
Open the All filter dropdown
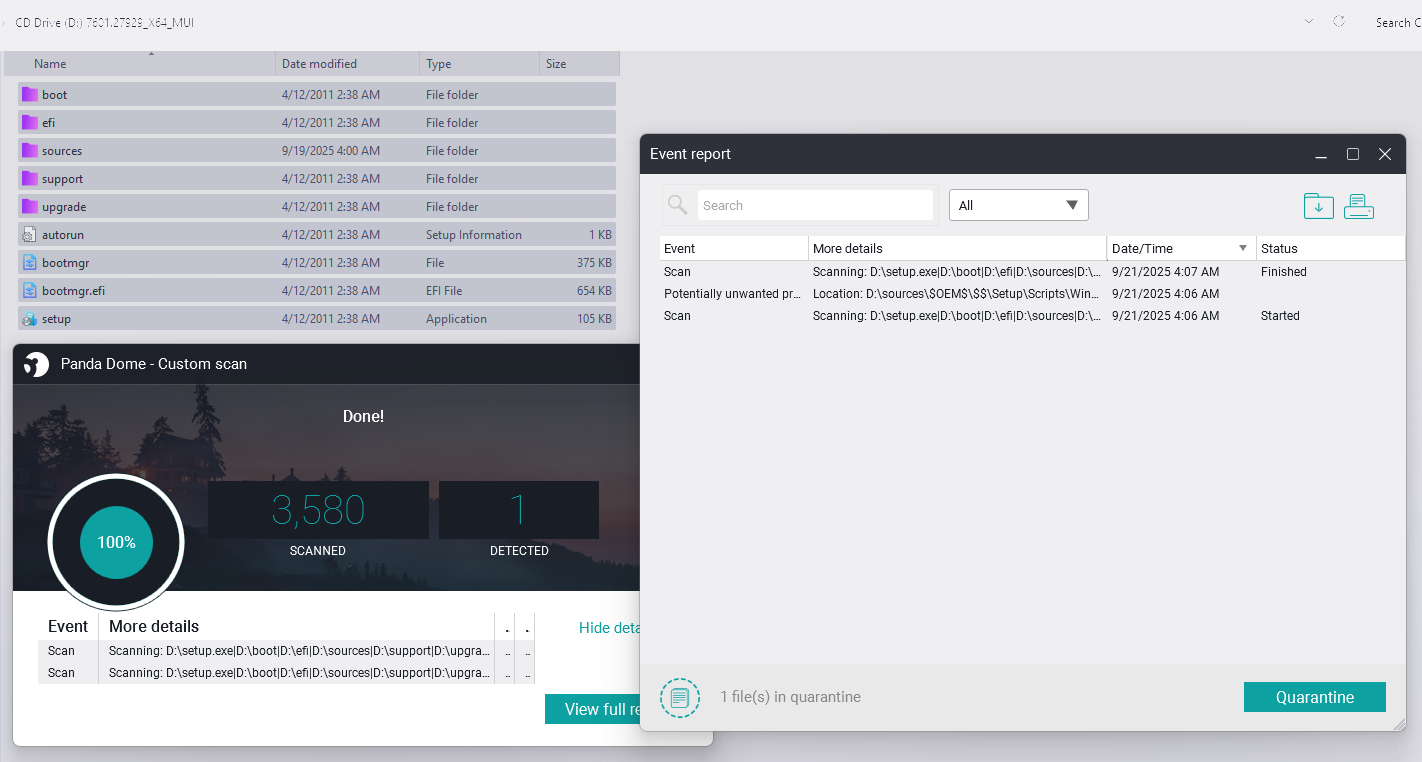pyautogui.click(x=1018, y=205)
